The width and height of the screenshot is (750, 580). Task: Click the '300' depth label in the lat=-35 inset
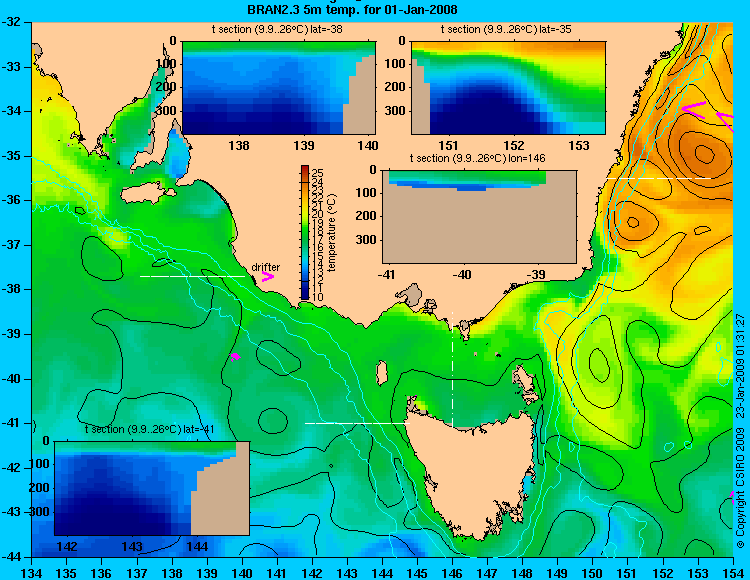tap(395, 110)
